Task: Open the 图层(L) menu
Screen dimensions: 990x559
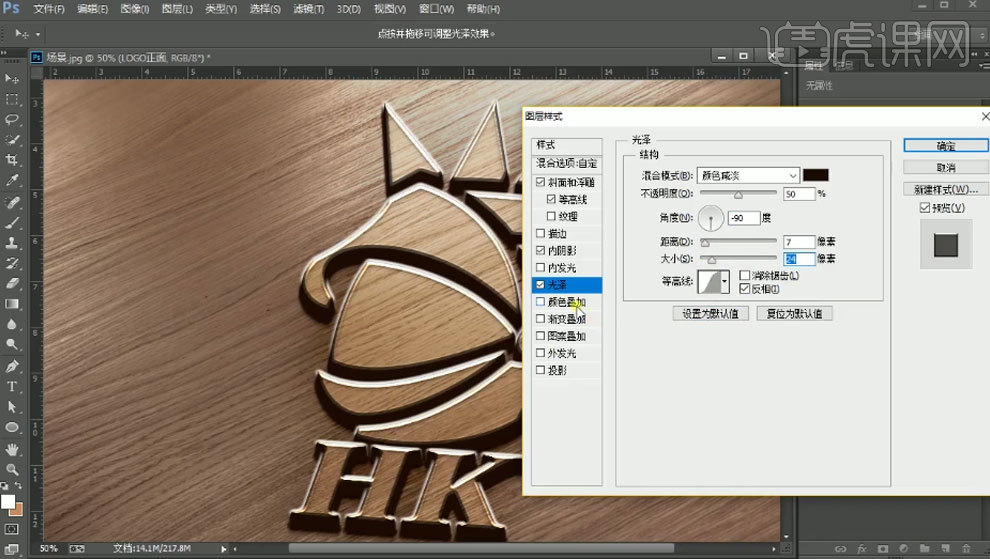Action: pyautogui.click(x=177, y=9)
